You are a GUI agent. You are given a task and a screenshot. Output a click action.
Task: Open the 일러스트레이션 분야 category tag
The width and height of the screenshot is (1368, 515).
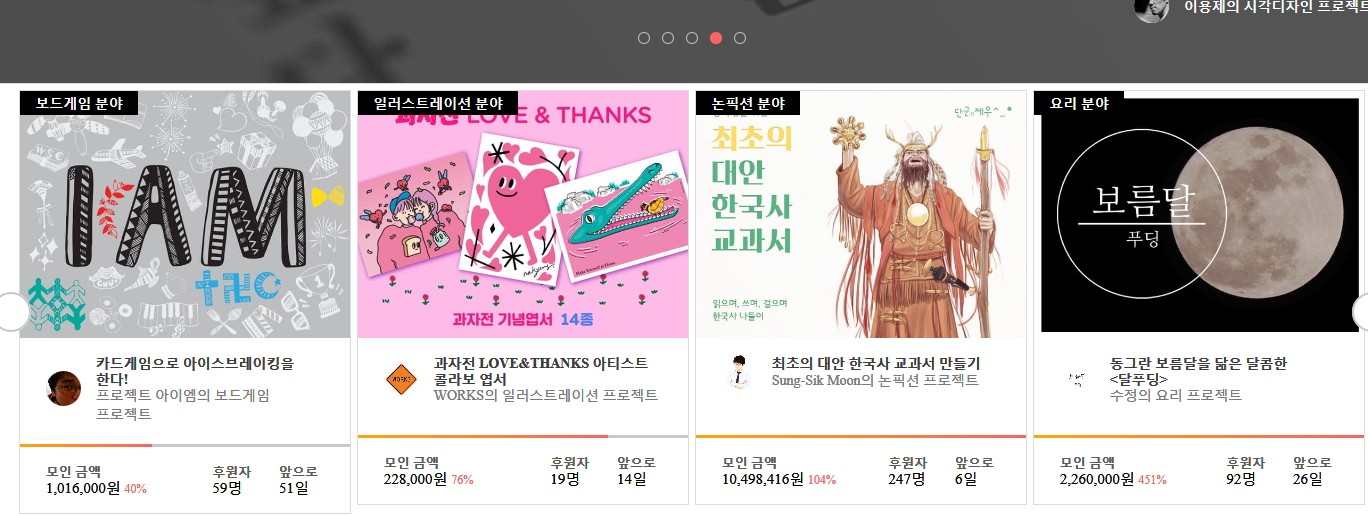[437, 103]
